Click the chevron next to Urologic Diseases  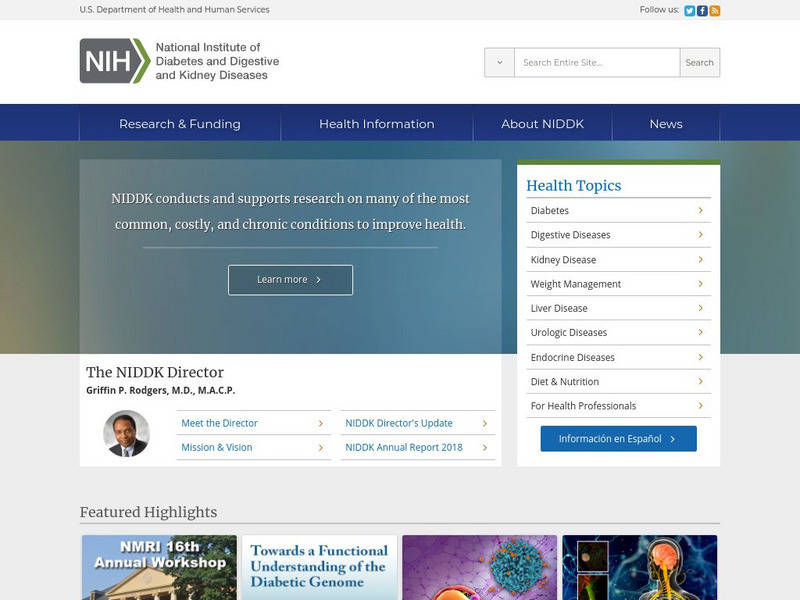(701, 332)
